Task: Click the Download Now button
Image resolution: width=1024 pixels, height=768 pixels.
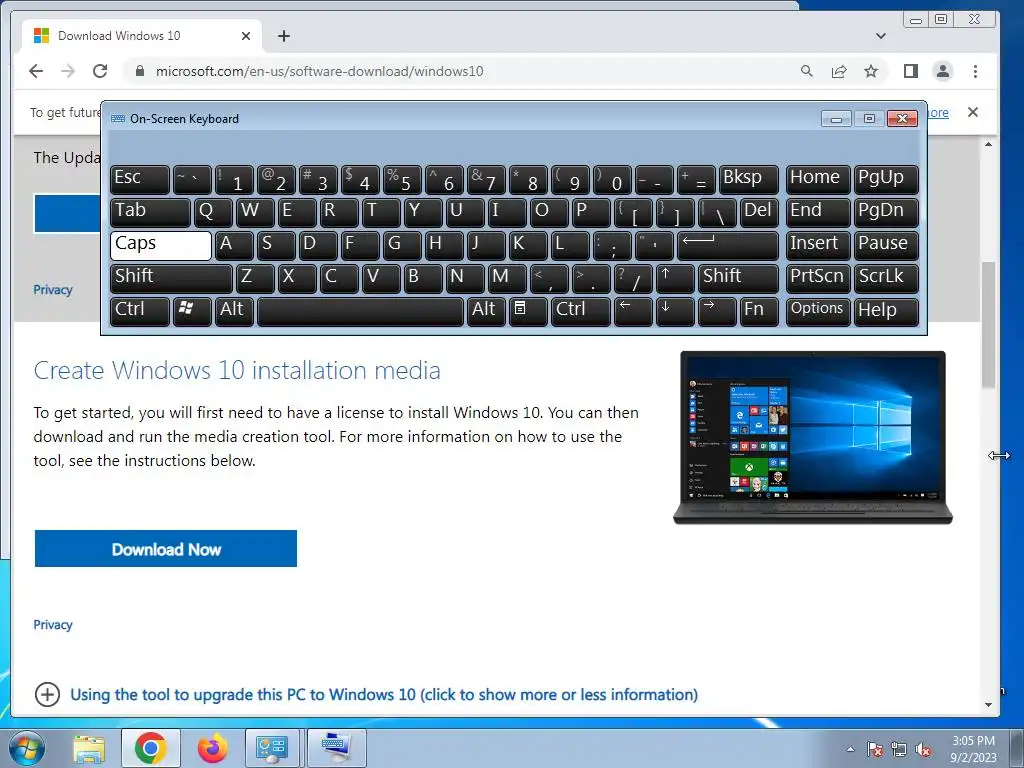Action: click(166, 549)
